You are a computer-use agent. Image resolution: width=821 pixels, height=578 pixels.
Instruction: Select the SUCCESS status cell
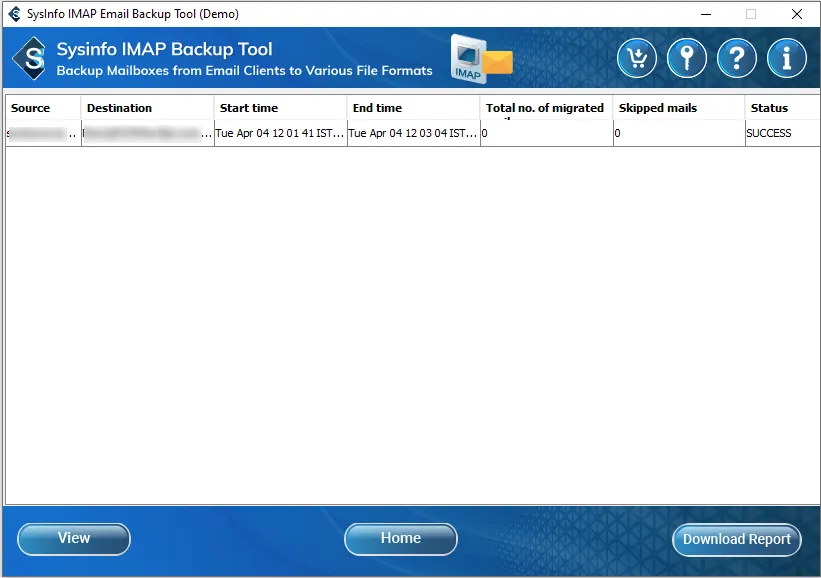point(781,133)
